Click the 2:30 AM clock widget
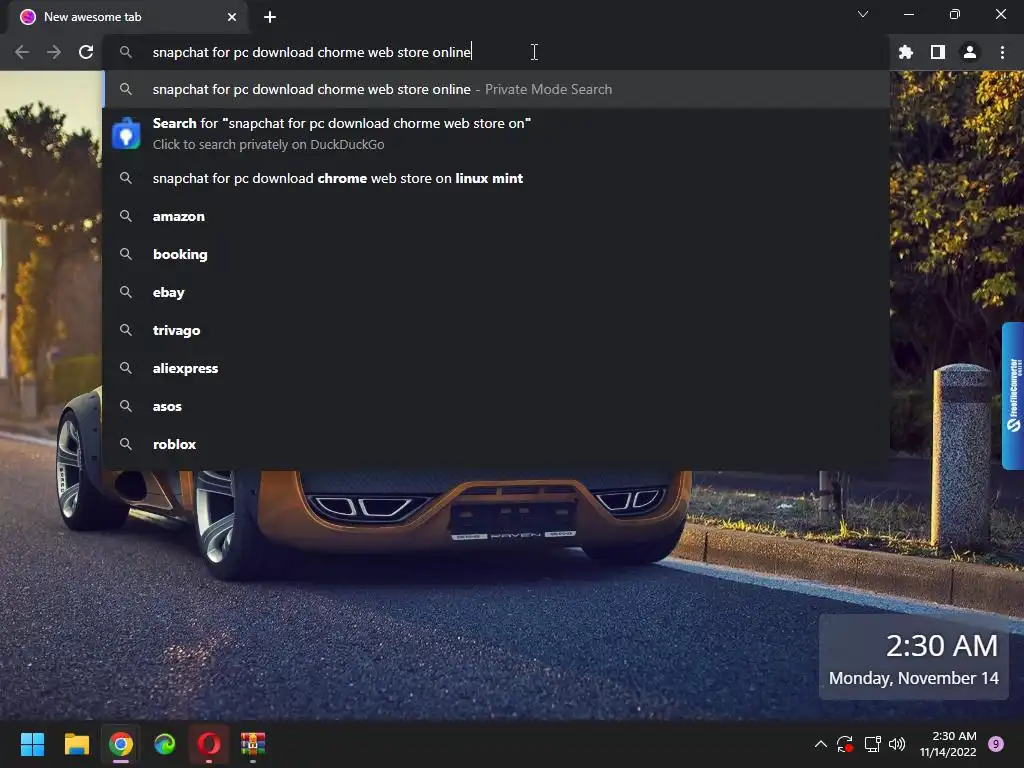The image size is (1024, 768). [x=914, y=657]
